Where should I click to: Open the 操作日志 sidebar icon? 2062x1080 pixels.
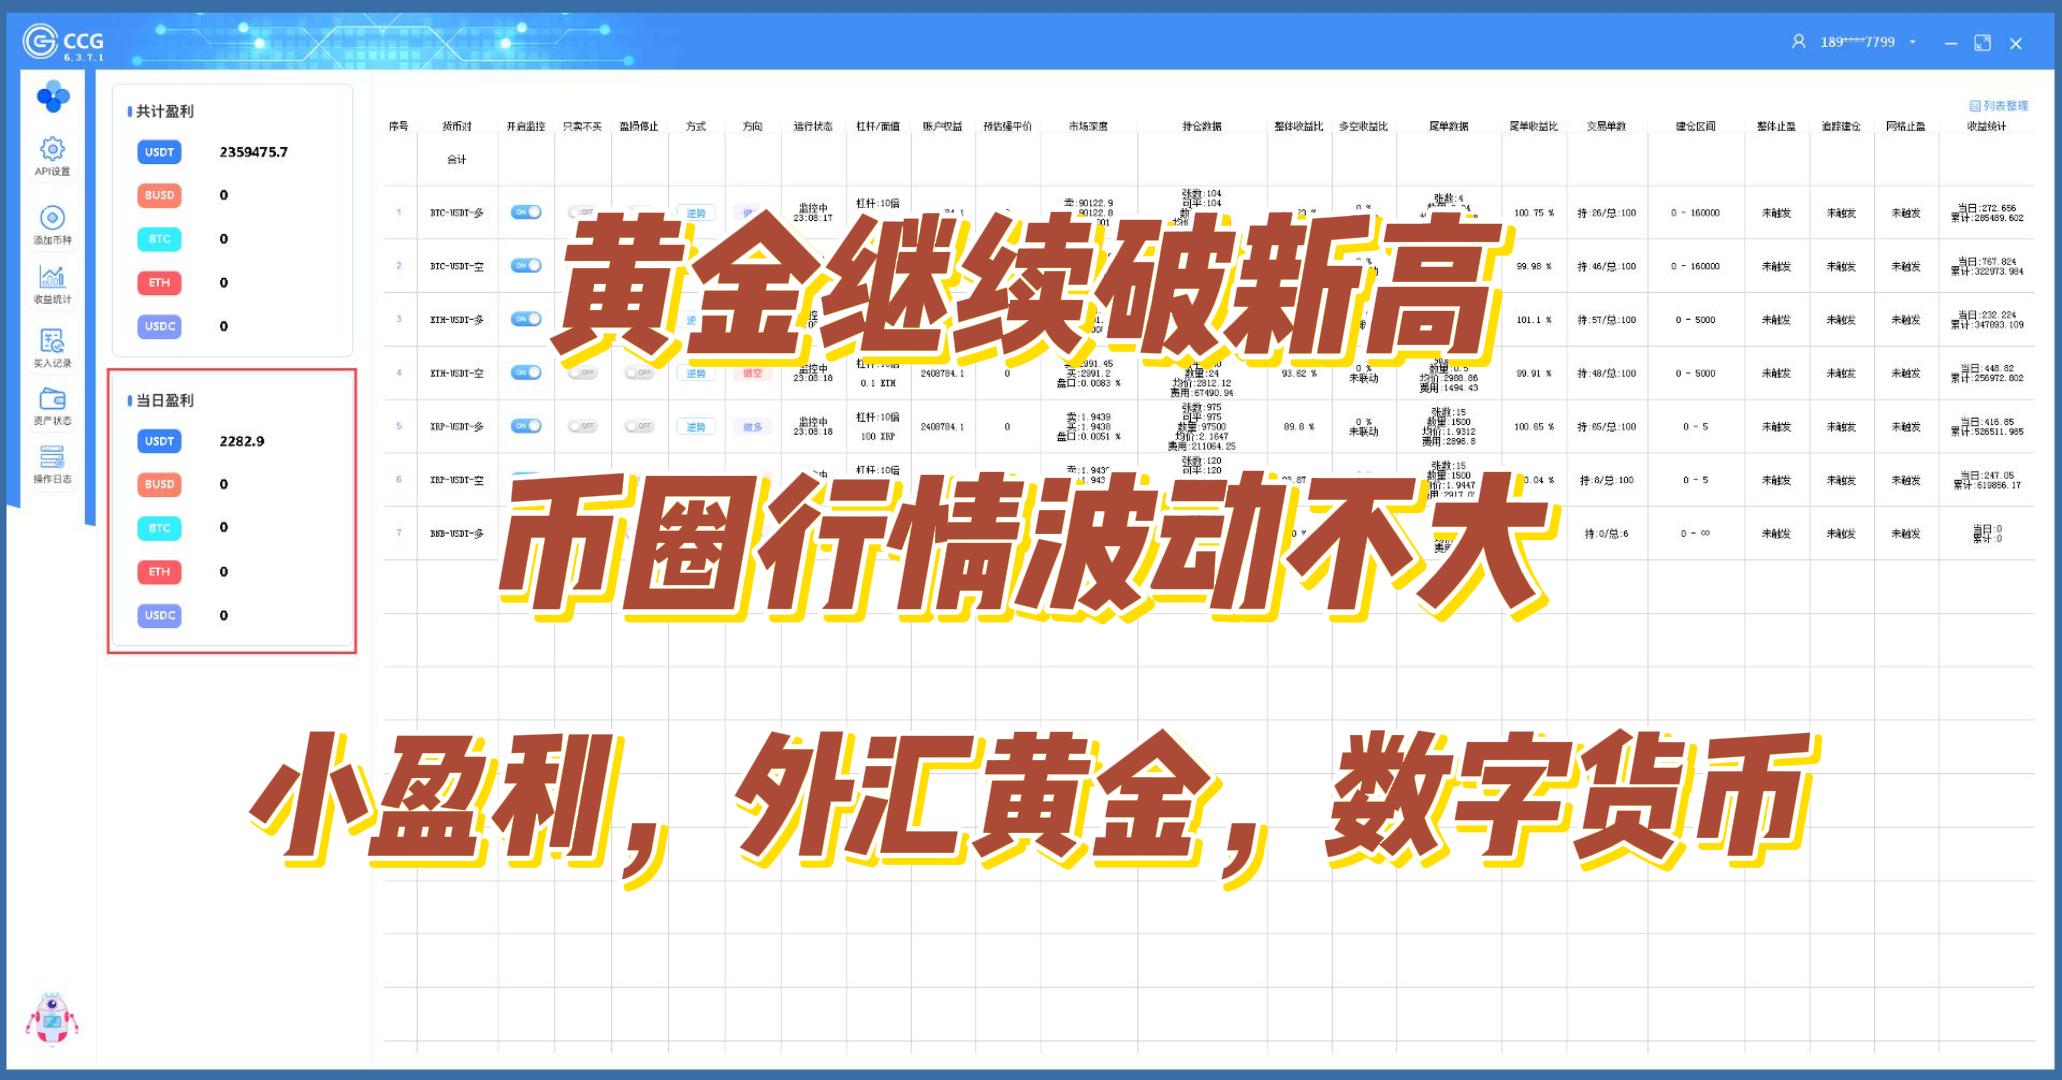pos(52,458)
